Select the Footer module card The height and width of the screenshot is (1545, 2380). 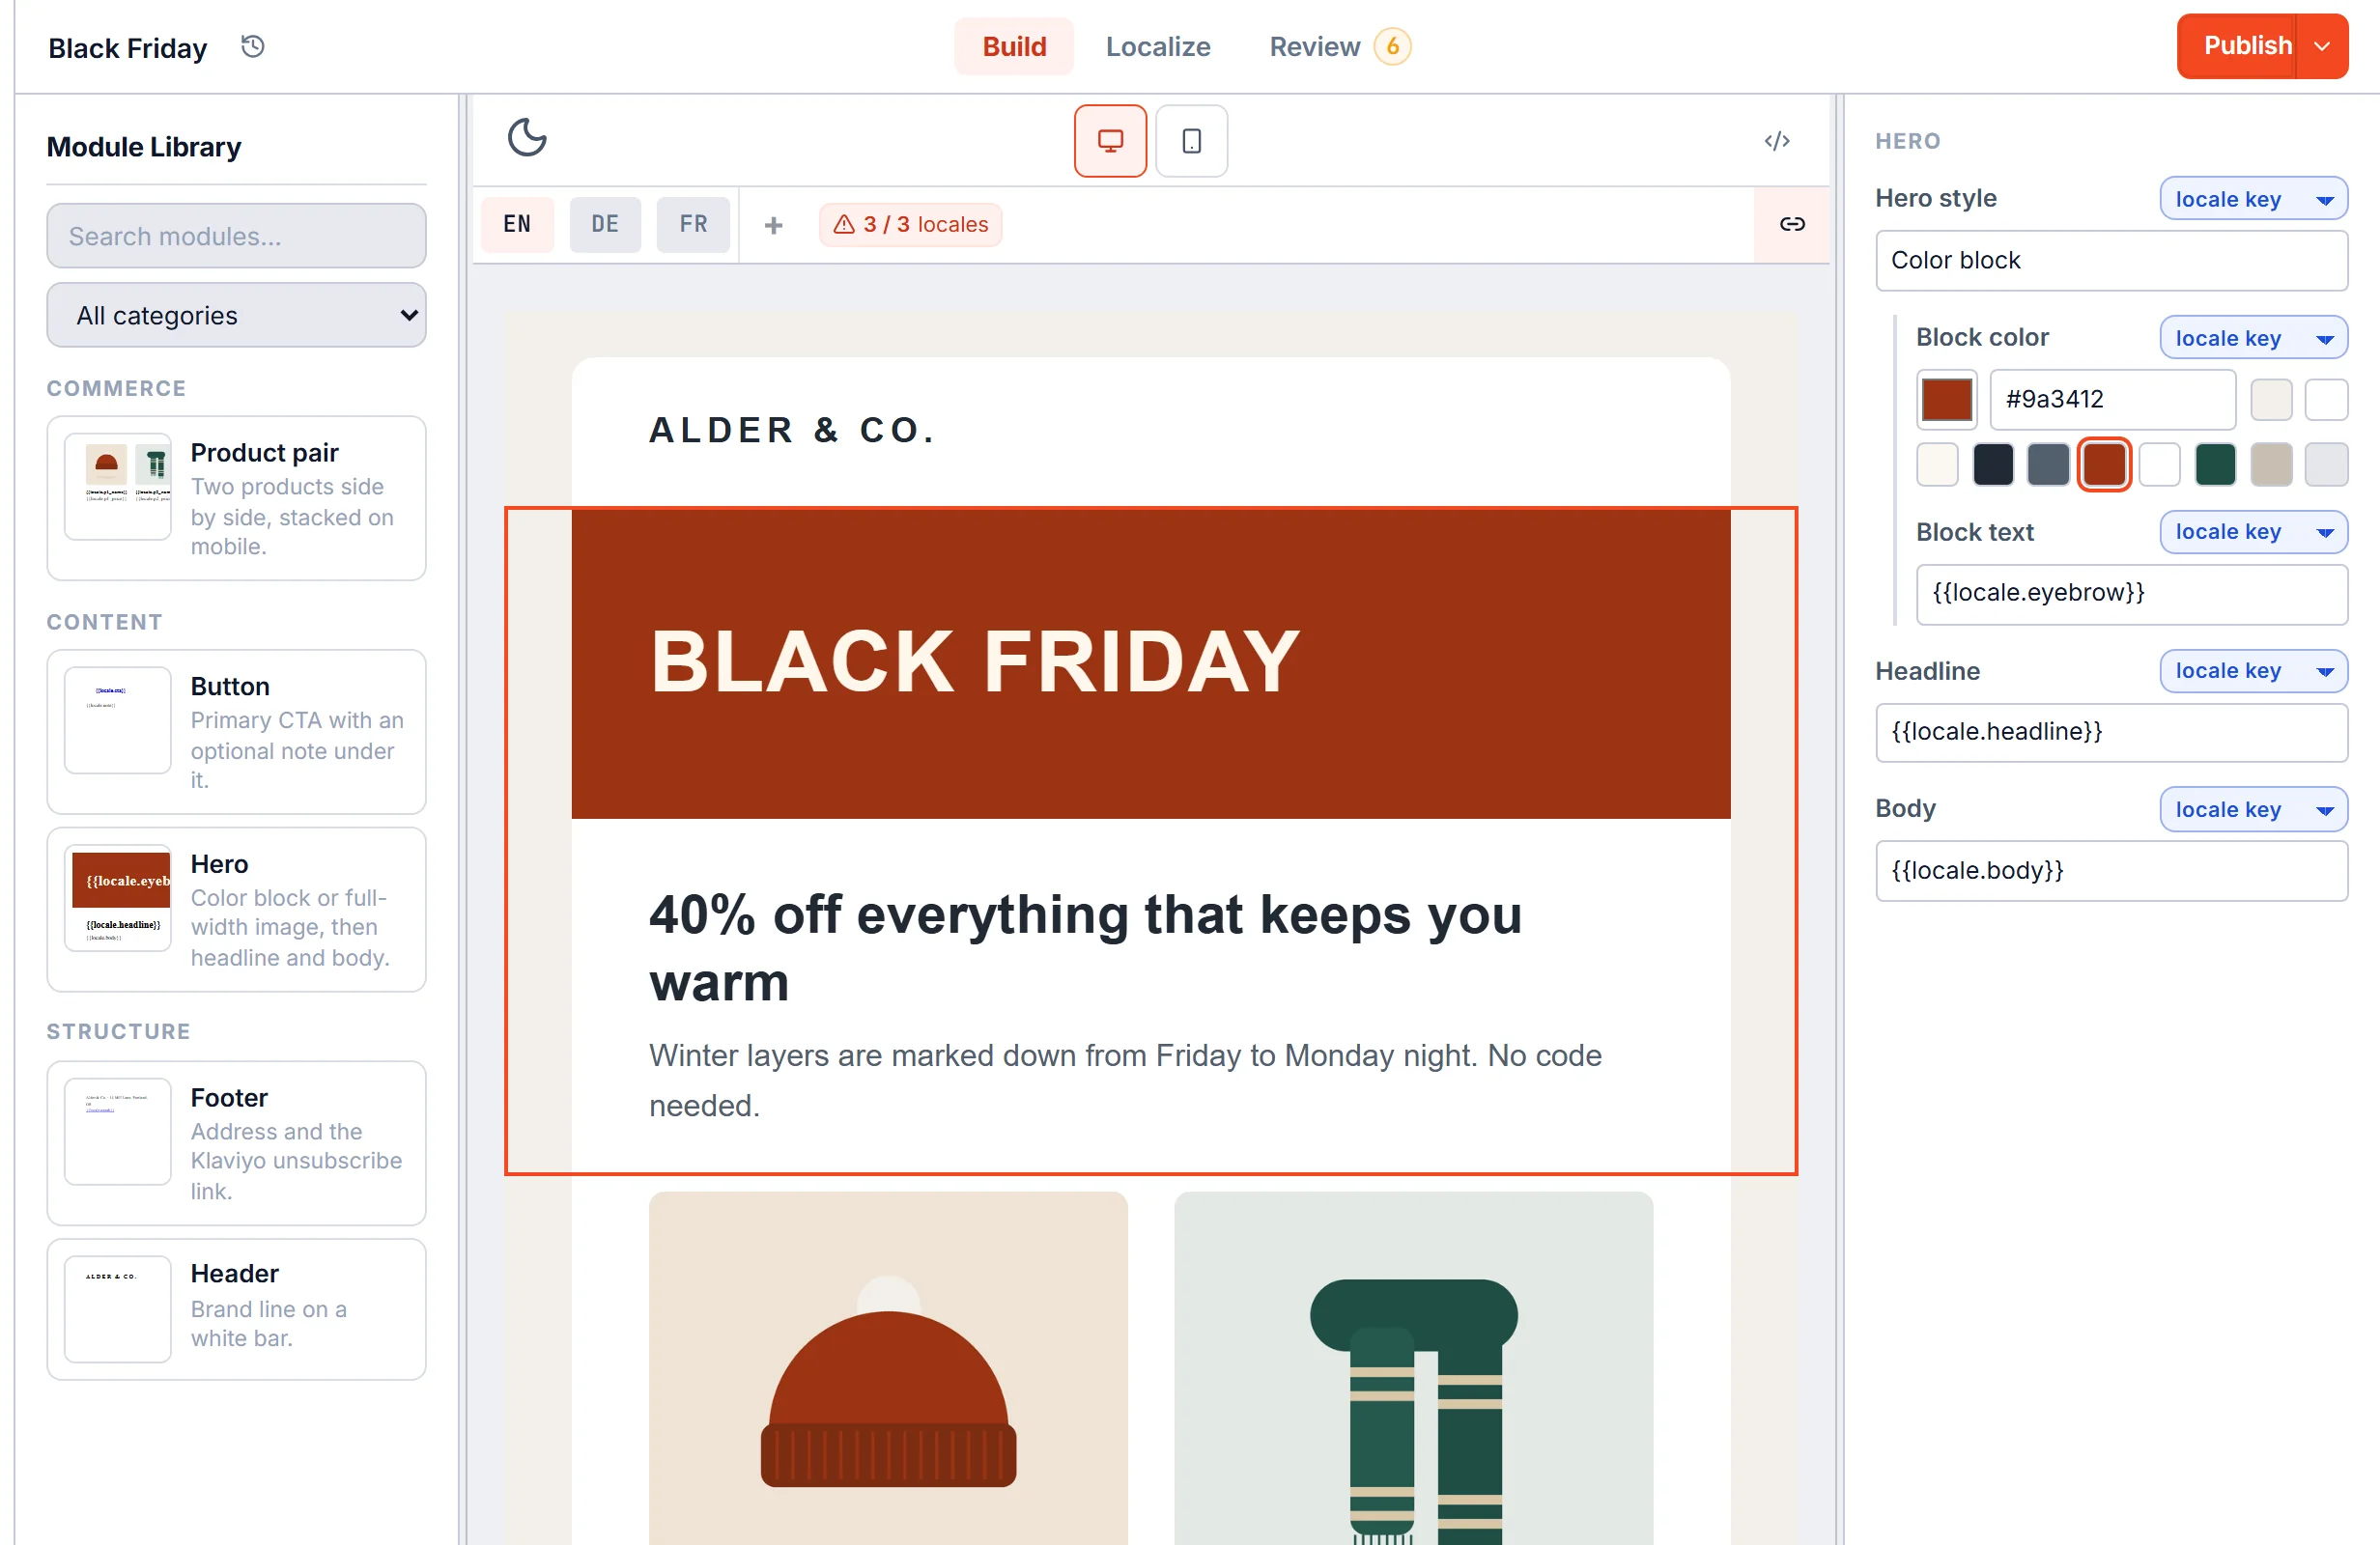(x=236, y=1143)
